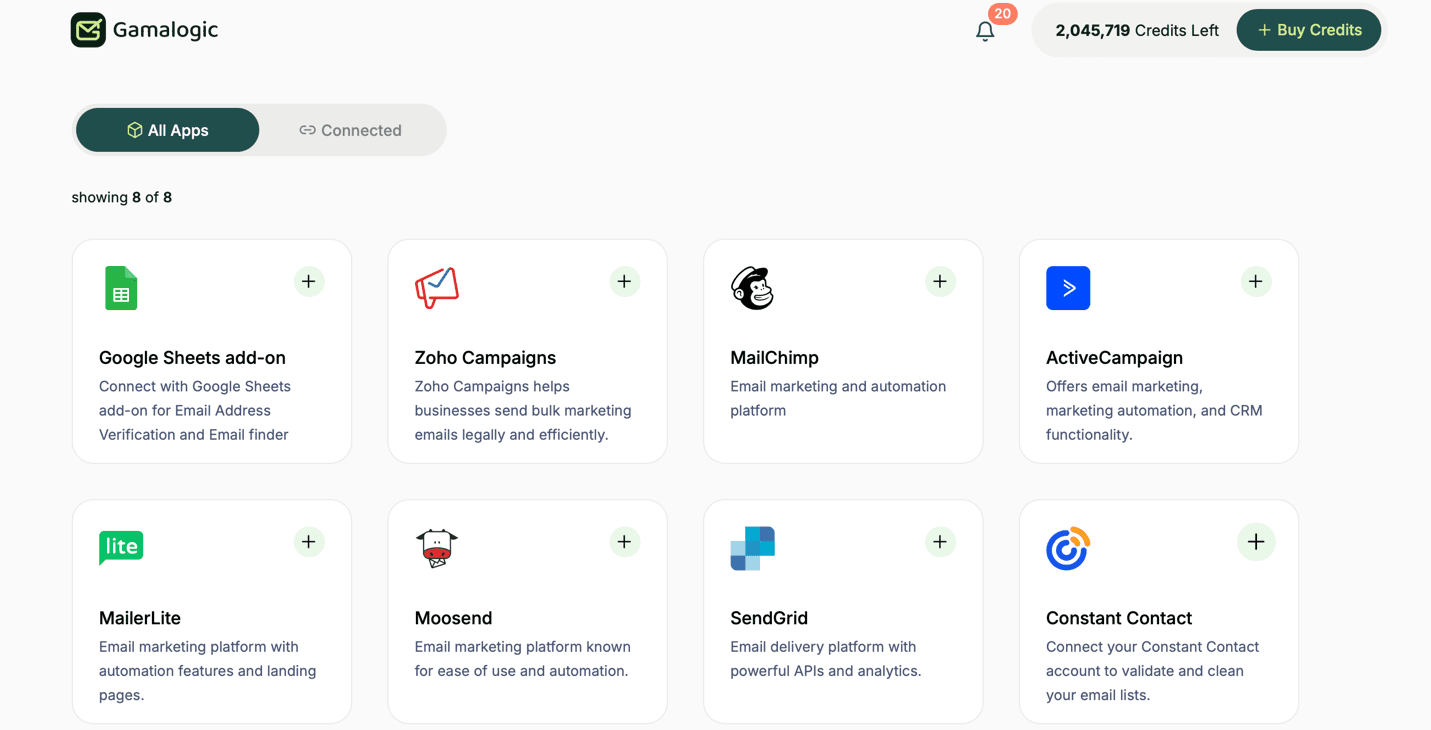Click plus button on ActiveCampaign card

pyautogui.click(x=1256, y=282)
